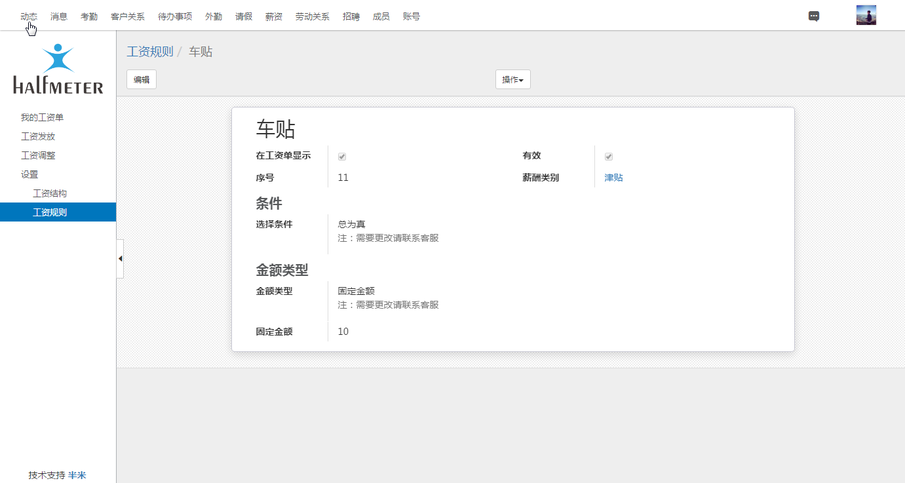Go to 工资规则 breadcrumb link

click(149, 52)
